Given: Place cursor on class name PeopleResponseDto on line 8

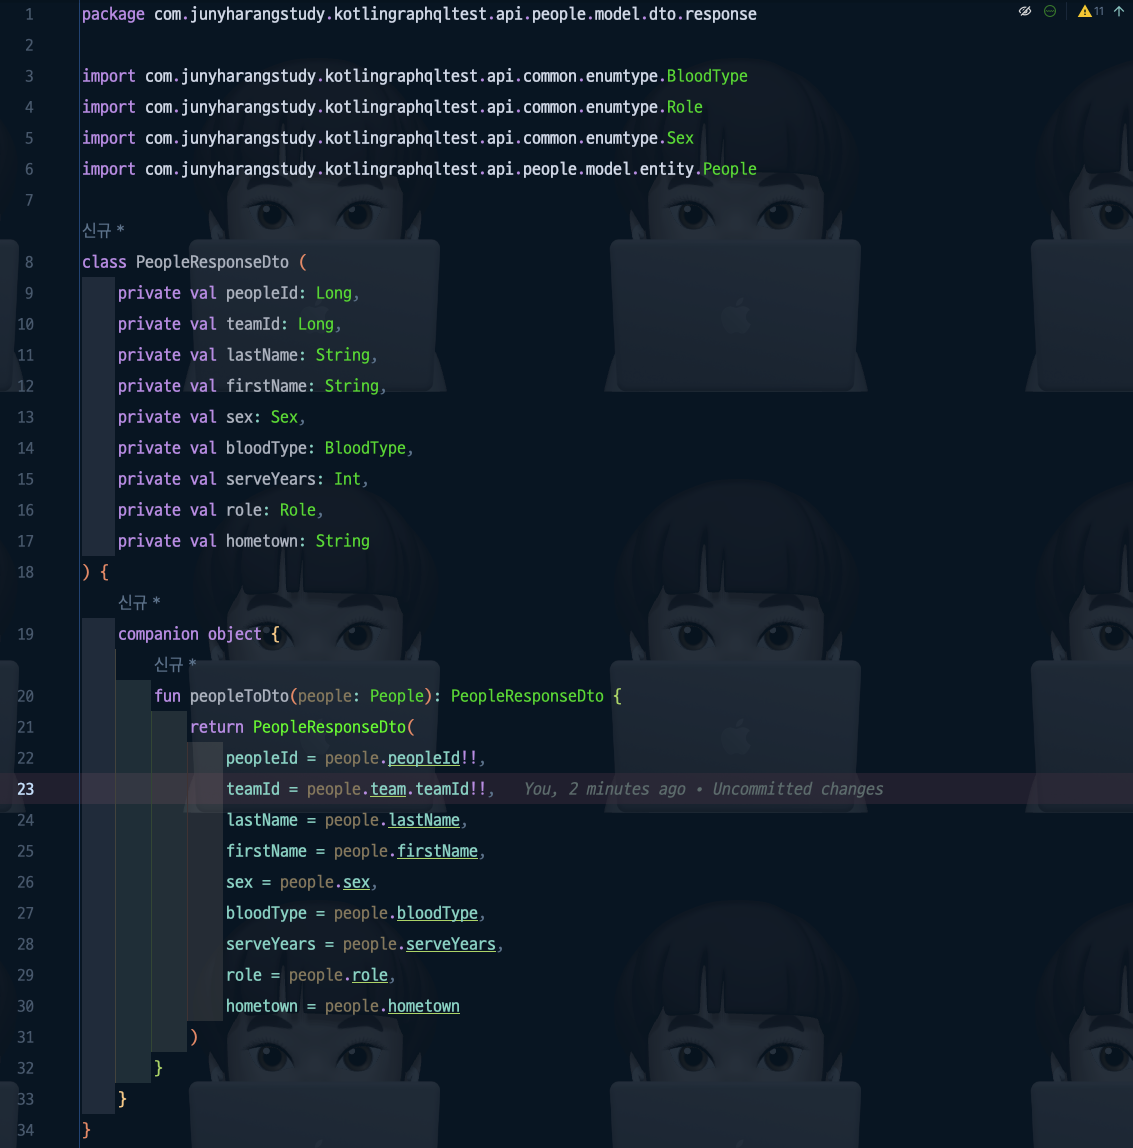Looking at the screenshot, I should (x=212, y=262).
